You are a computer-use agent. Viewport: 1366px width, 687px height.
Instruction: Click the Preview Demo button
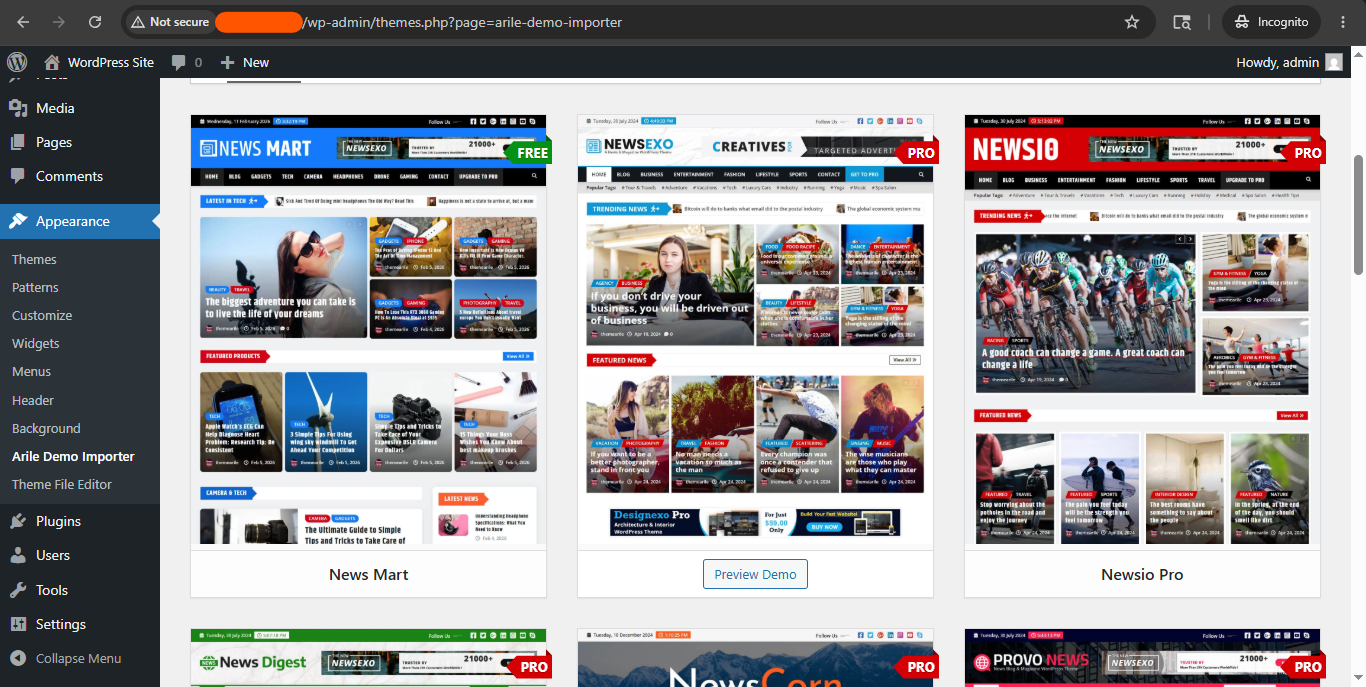(755, 574)
